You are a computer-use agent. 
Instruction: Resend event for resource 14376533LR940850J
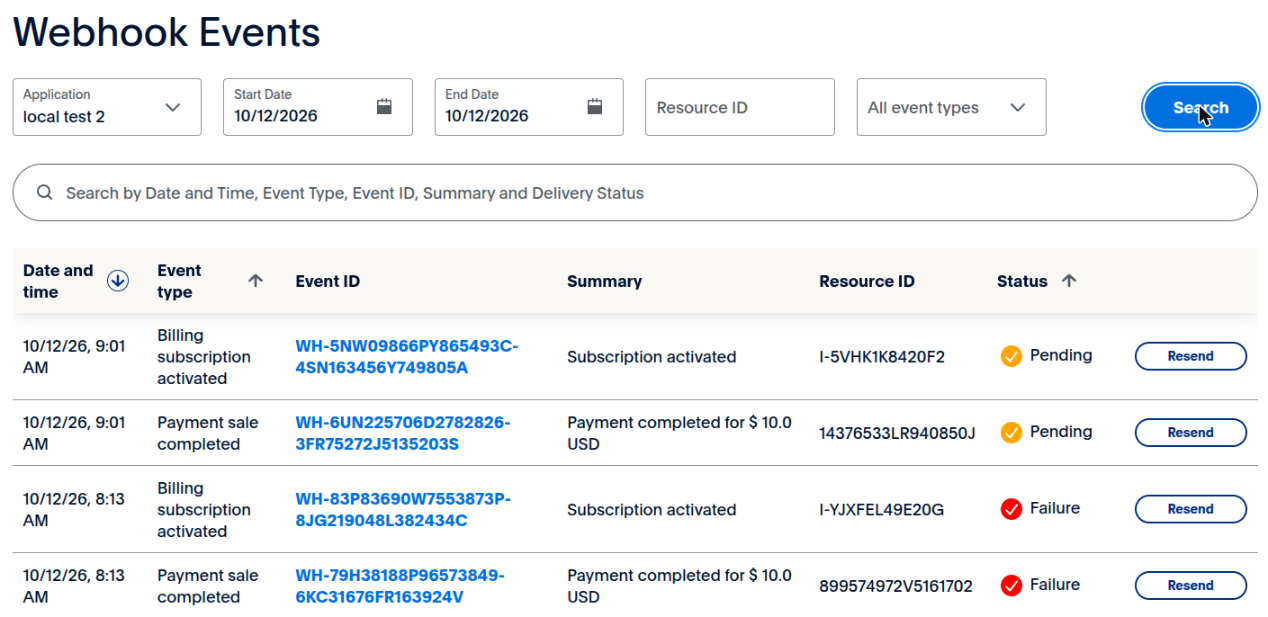point(1190,433)
